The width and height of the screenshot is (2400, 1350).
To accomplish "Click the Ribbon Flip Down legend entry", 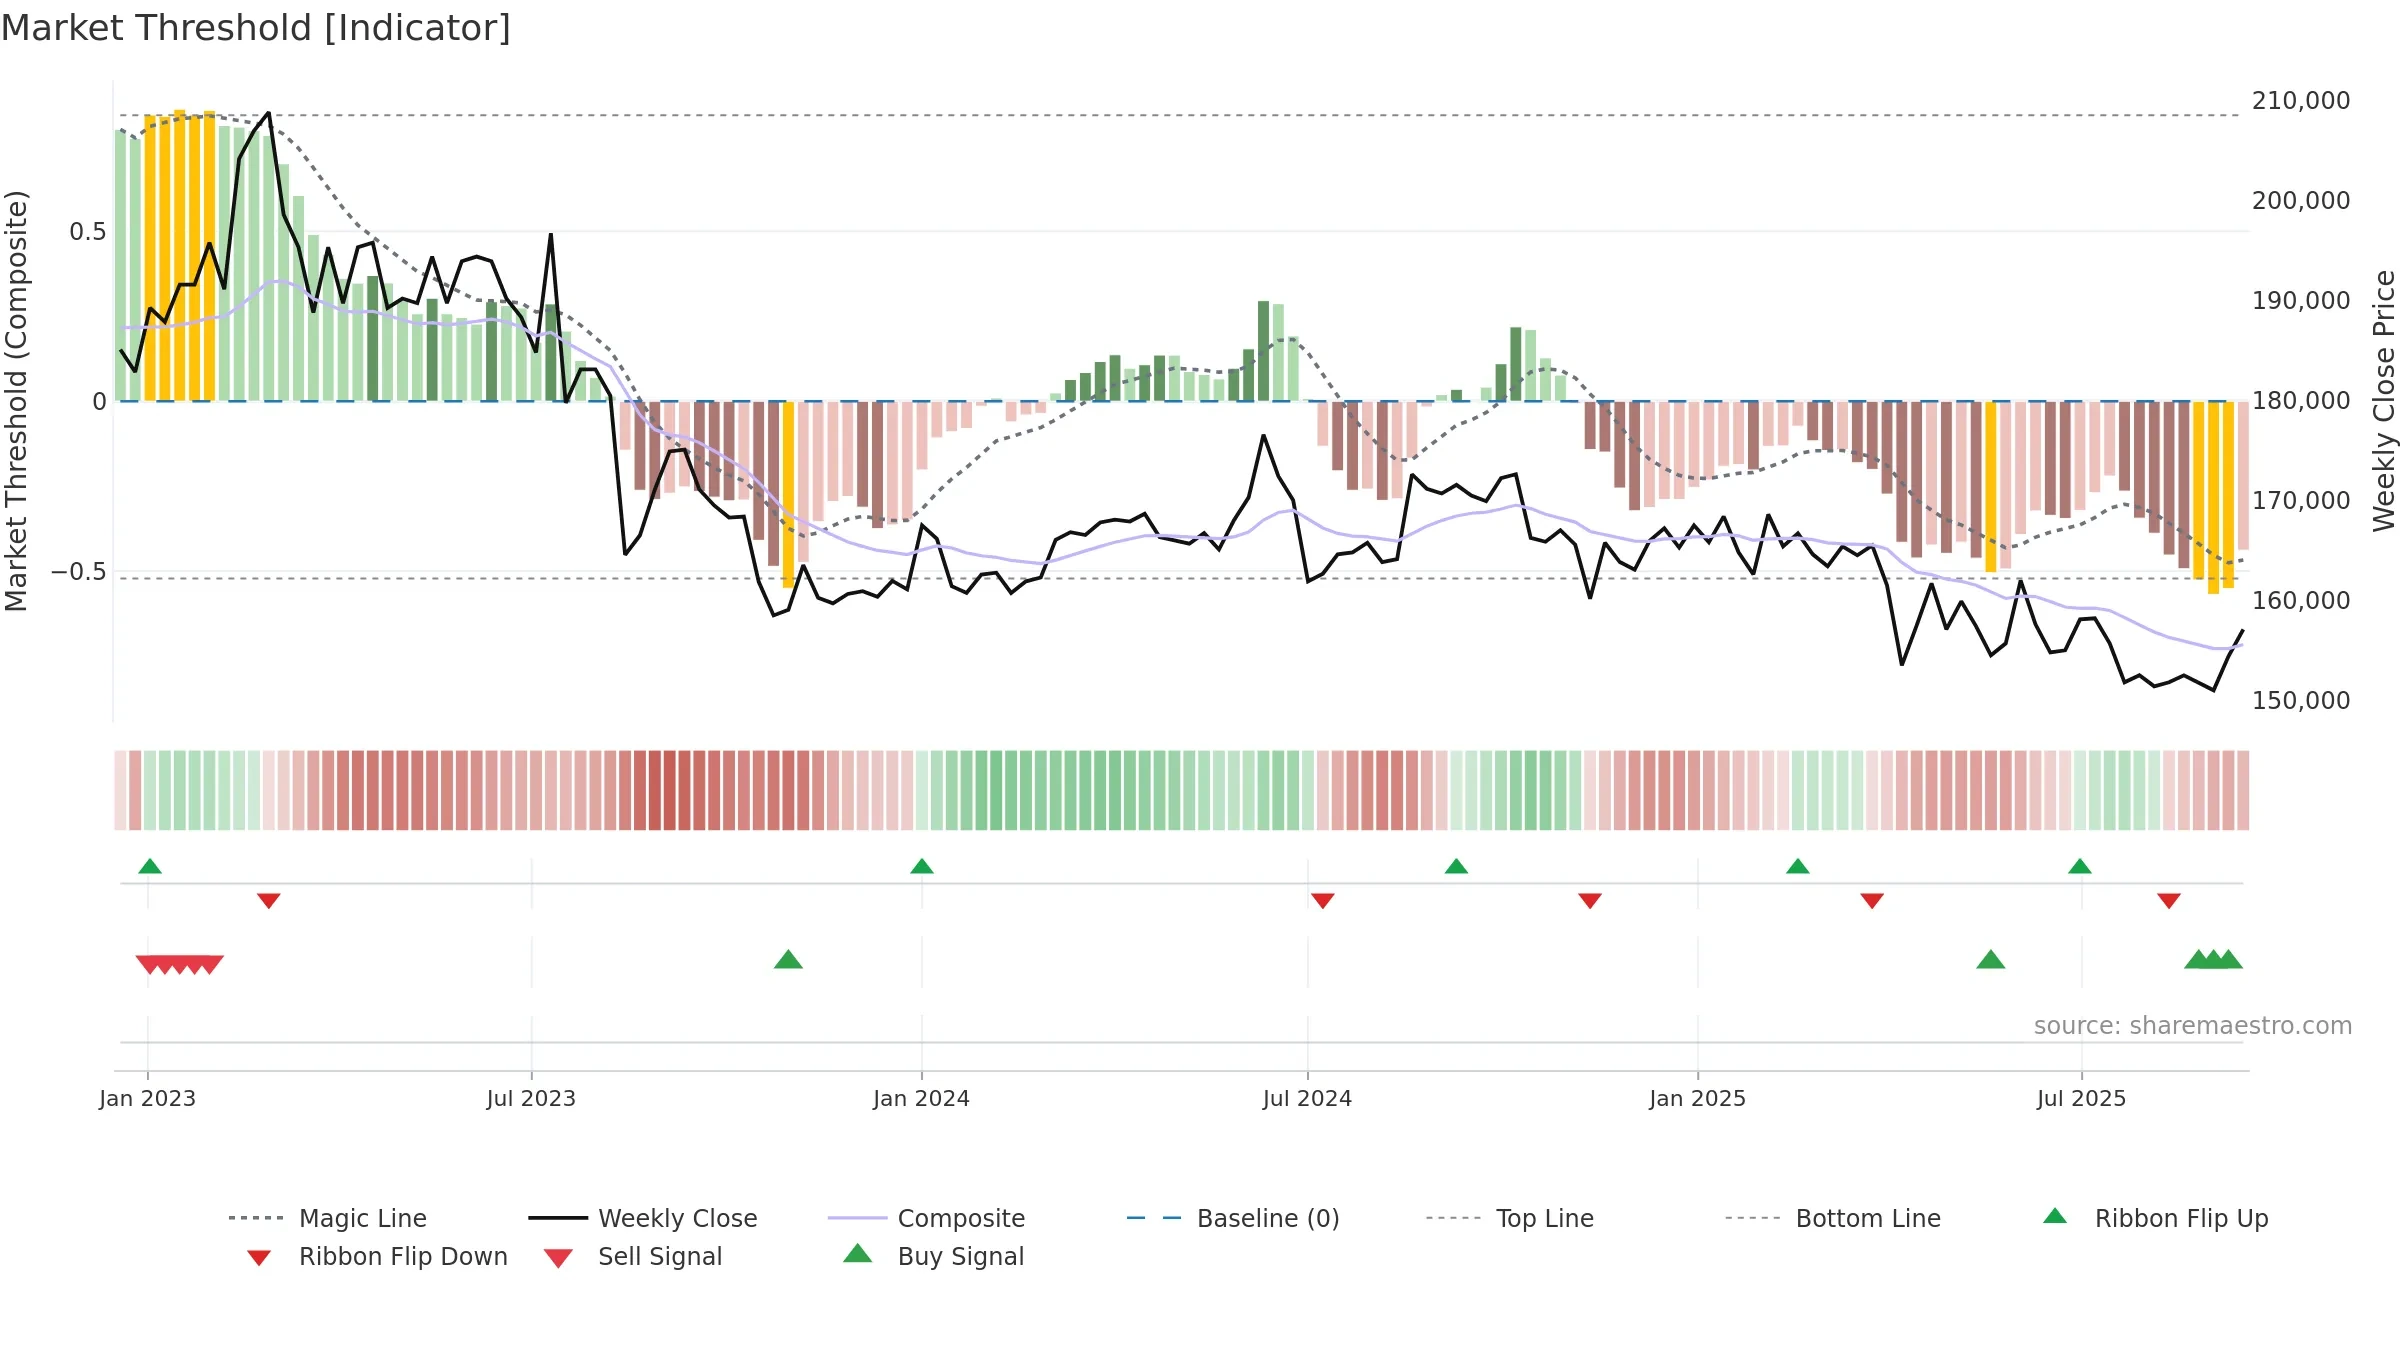I will coord(377,1256).
